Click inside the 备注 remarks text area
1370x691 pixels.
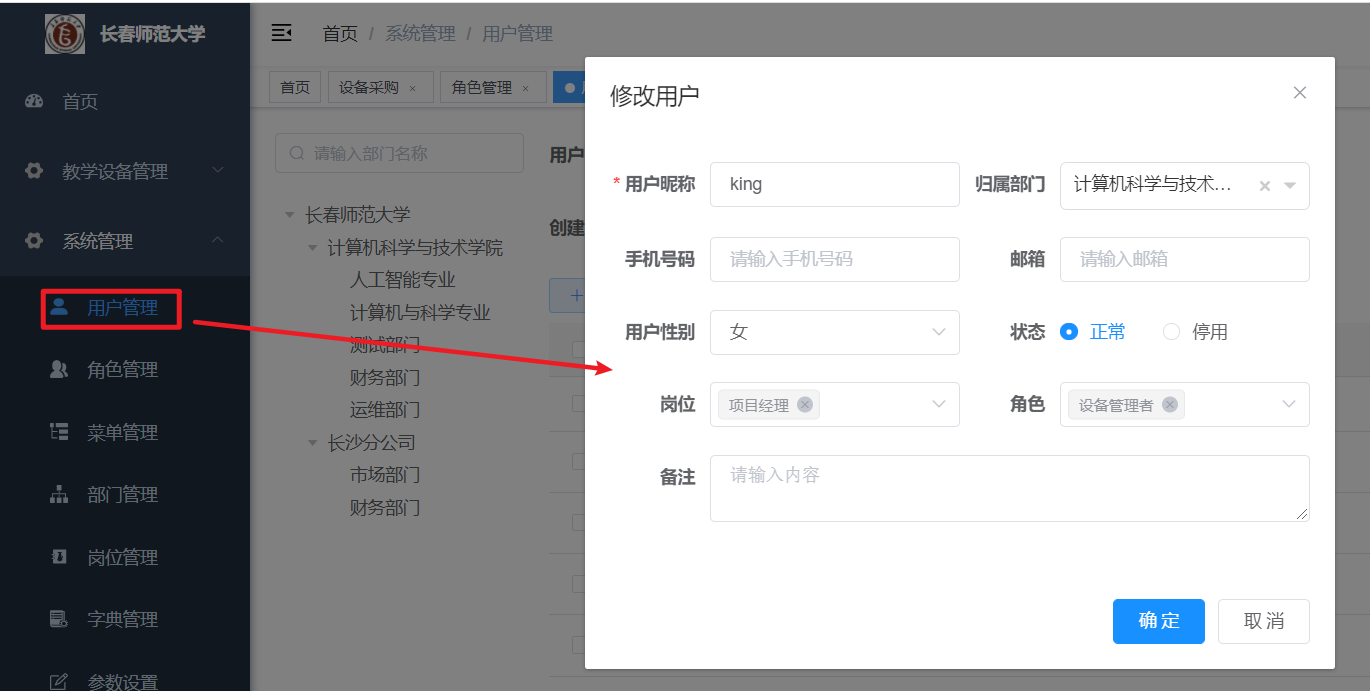1008,488
